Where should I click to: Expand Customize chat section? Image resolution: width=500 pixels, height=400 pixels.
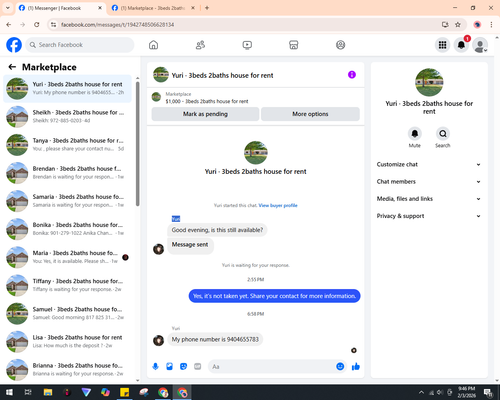point(429,164)
